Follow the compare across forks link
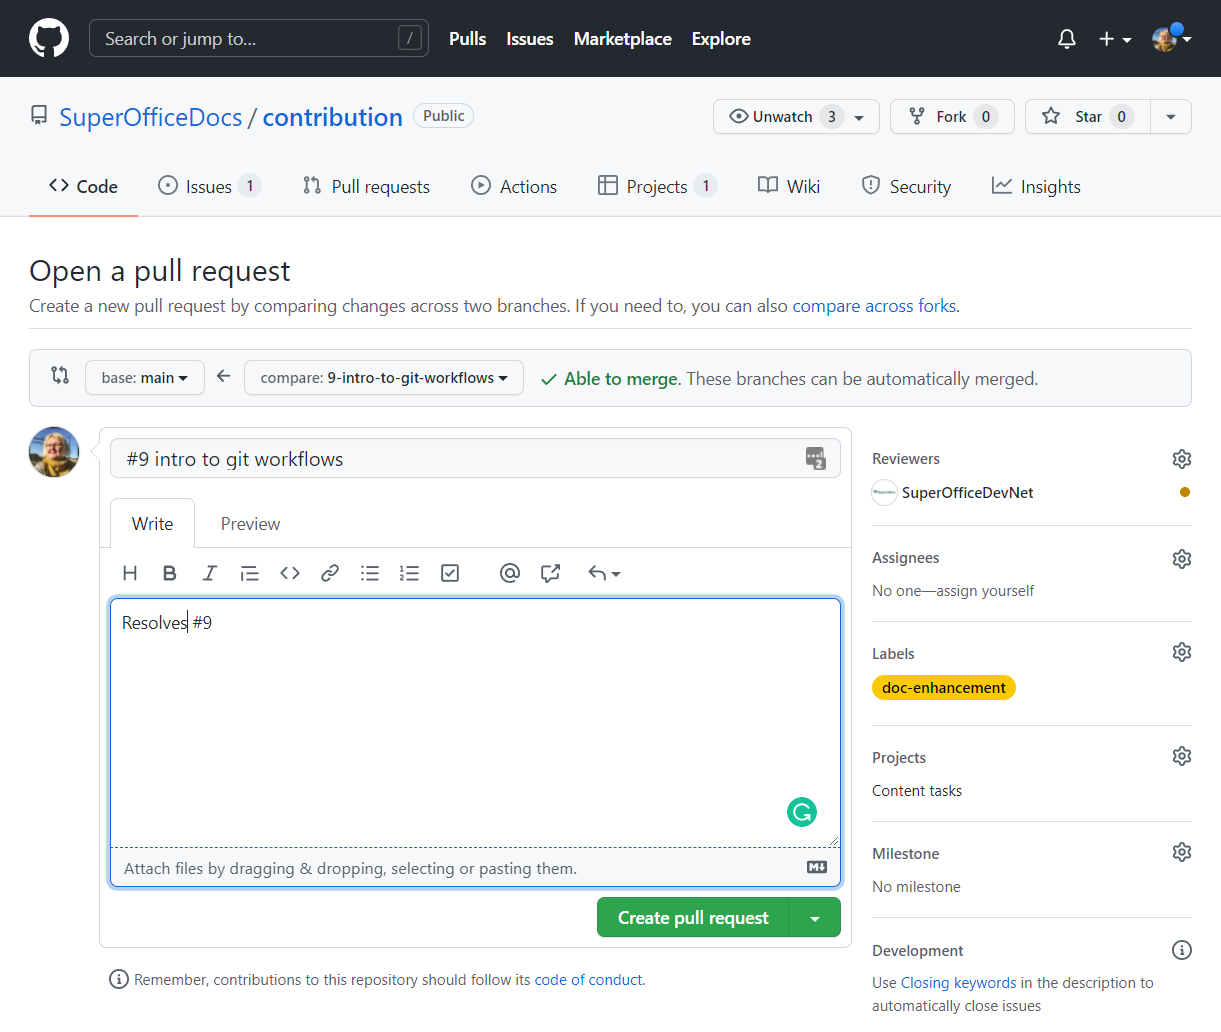This screenshot has height=1032, width=1221. click(x=874, y=306)
